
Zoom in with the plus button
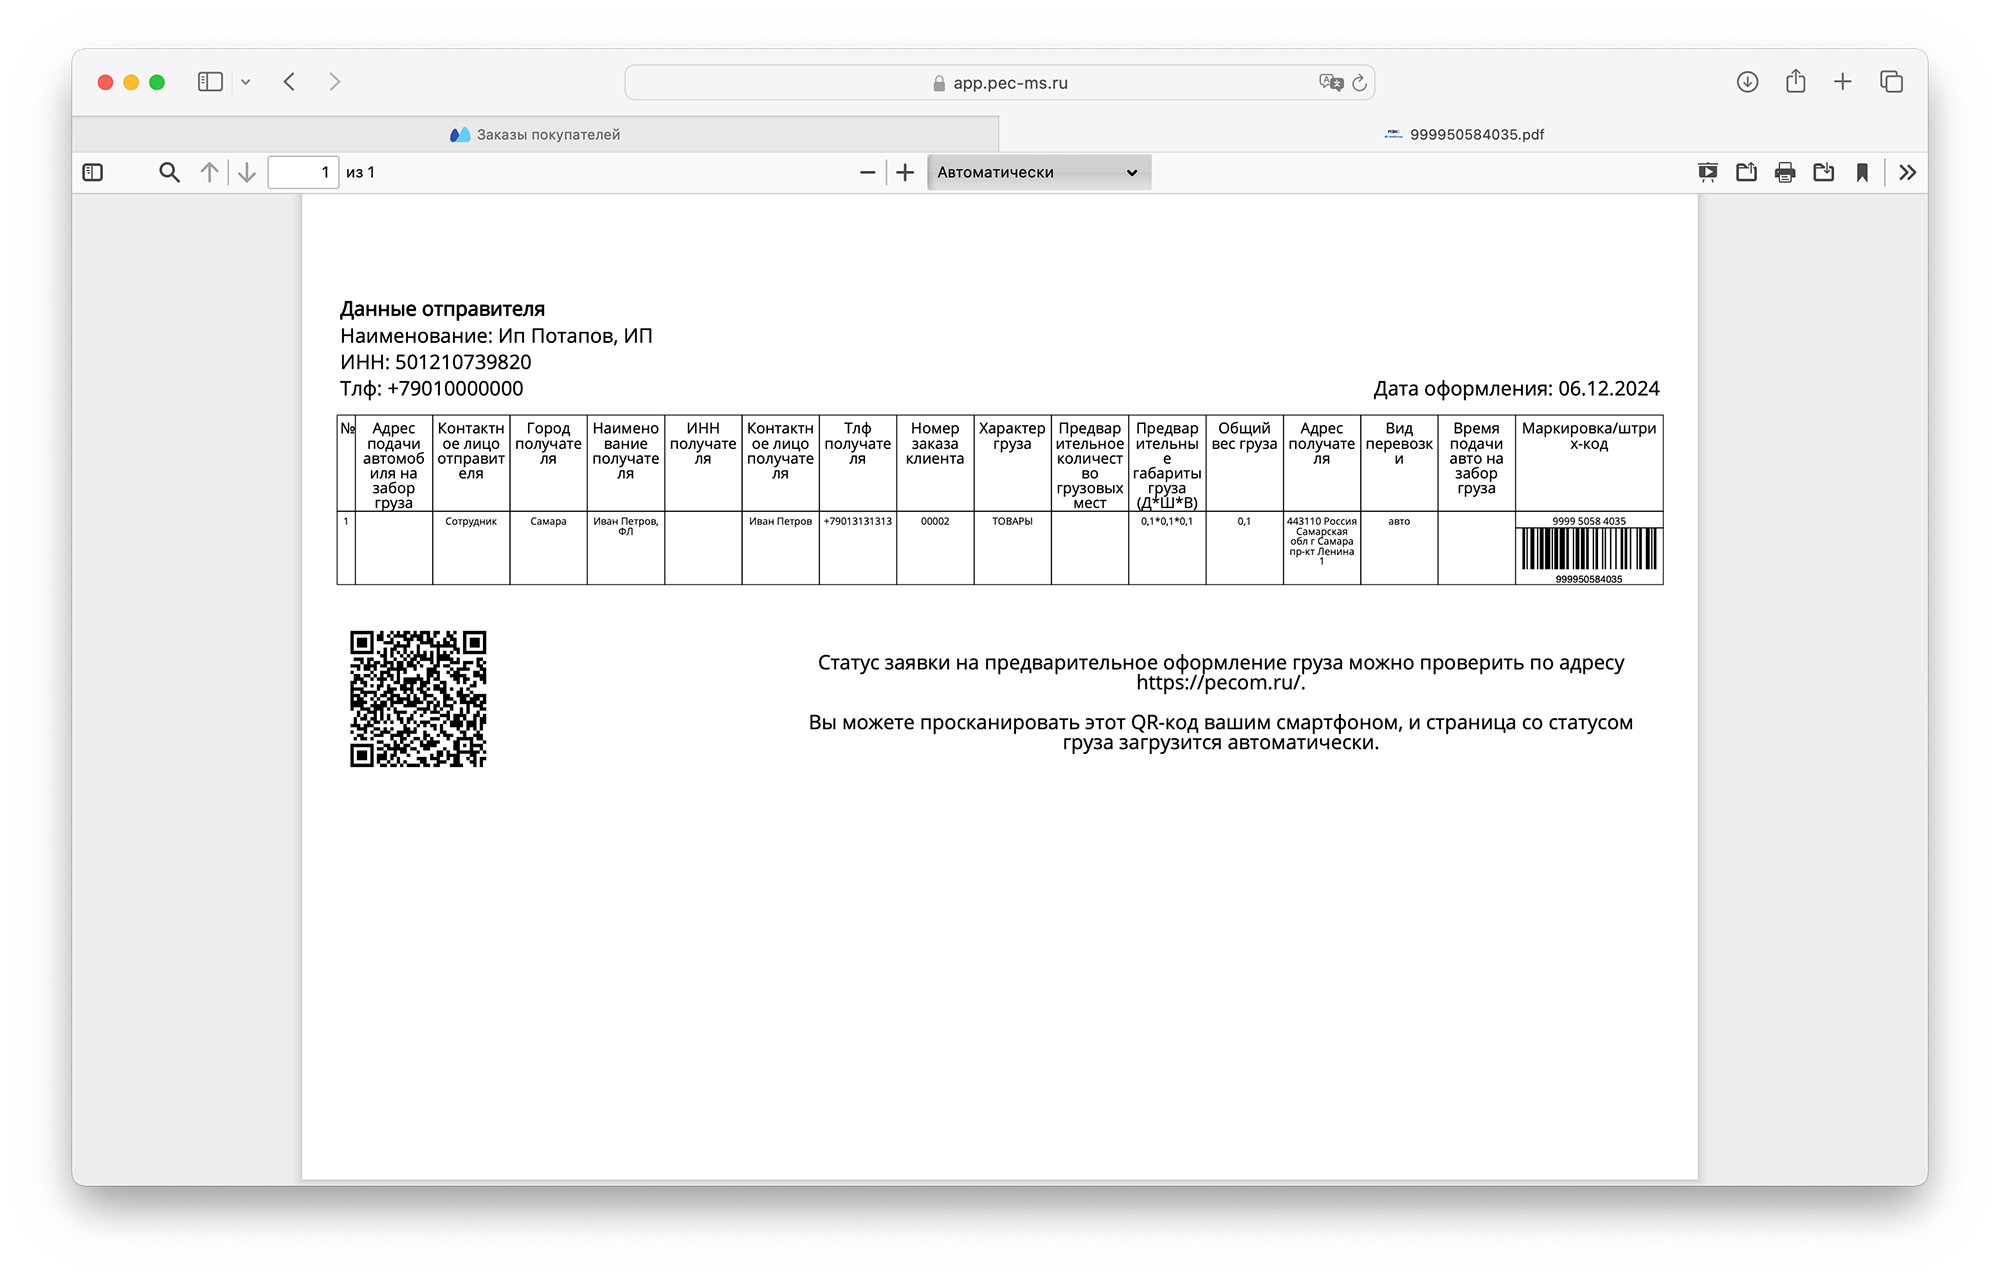905,173
